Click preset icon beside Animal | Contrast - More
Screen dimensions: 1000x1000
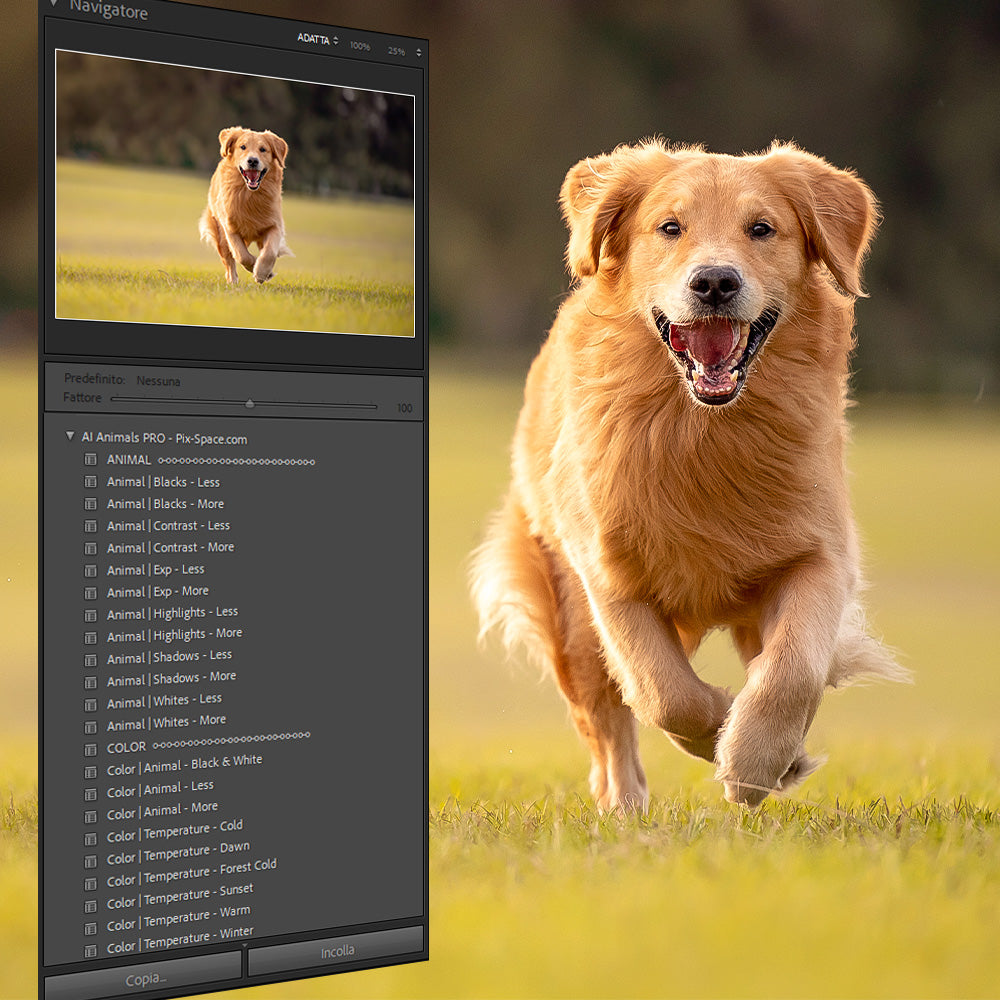(91, 548)
